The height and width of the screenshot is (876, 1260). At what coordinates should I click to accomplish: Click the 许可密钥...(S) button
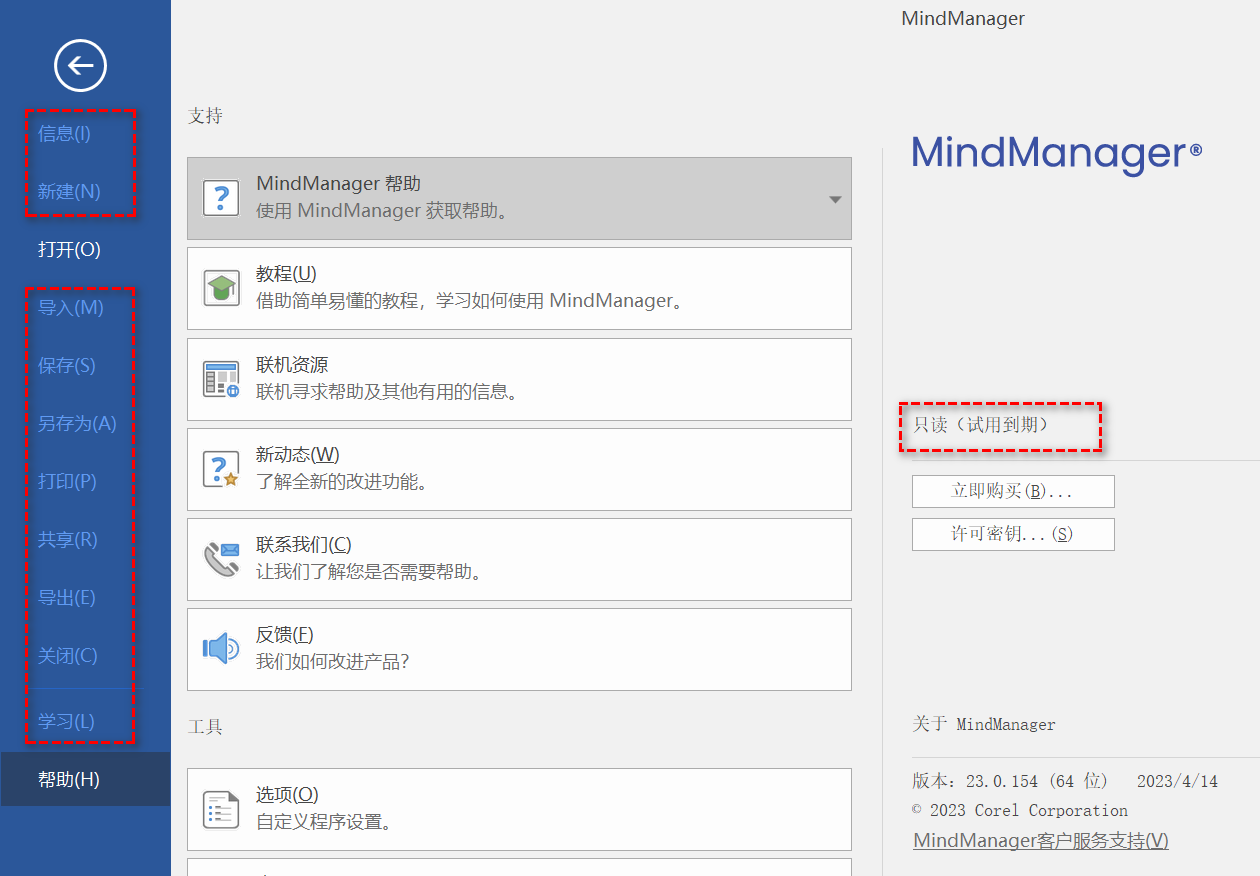click(1013, 534)
